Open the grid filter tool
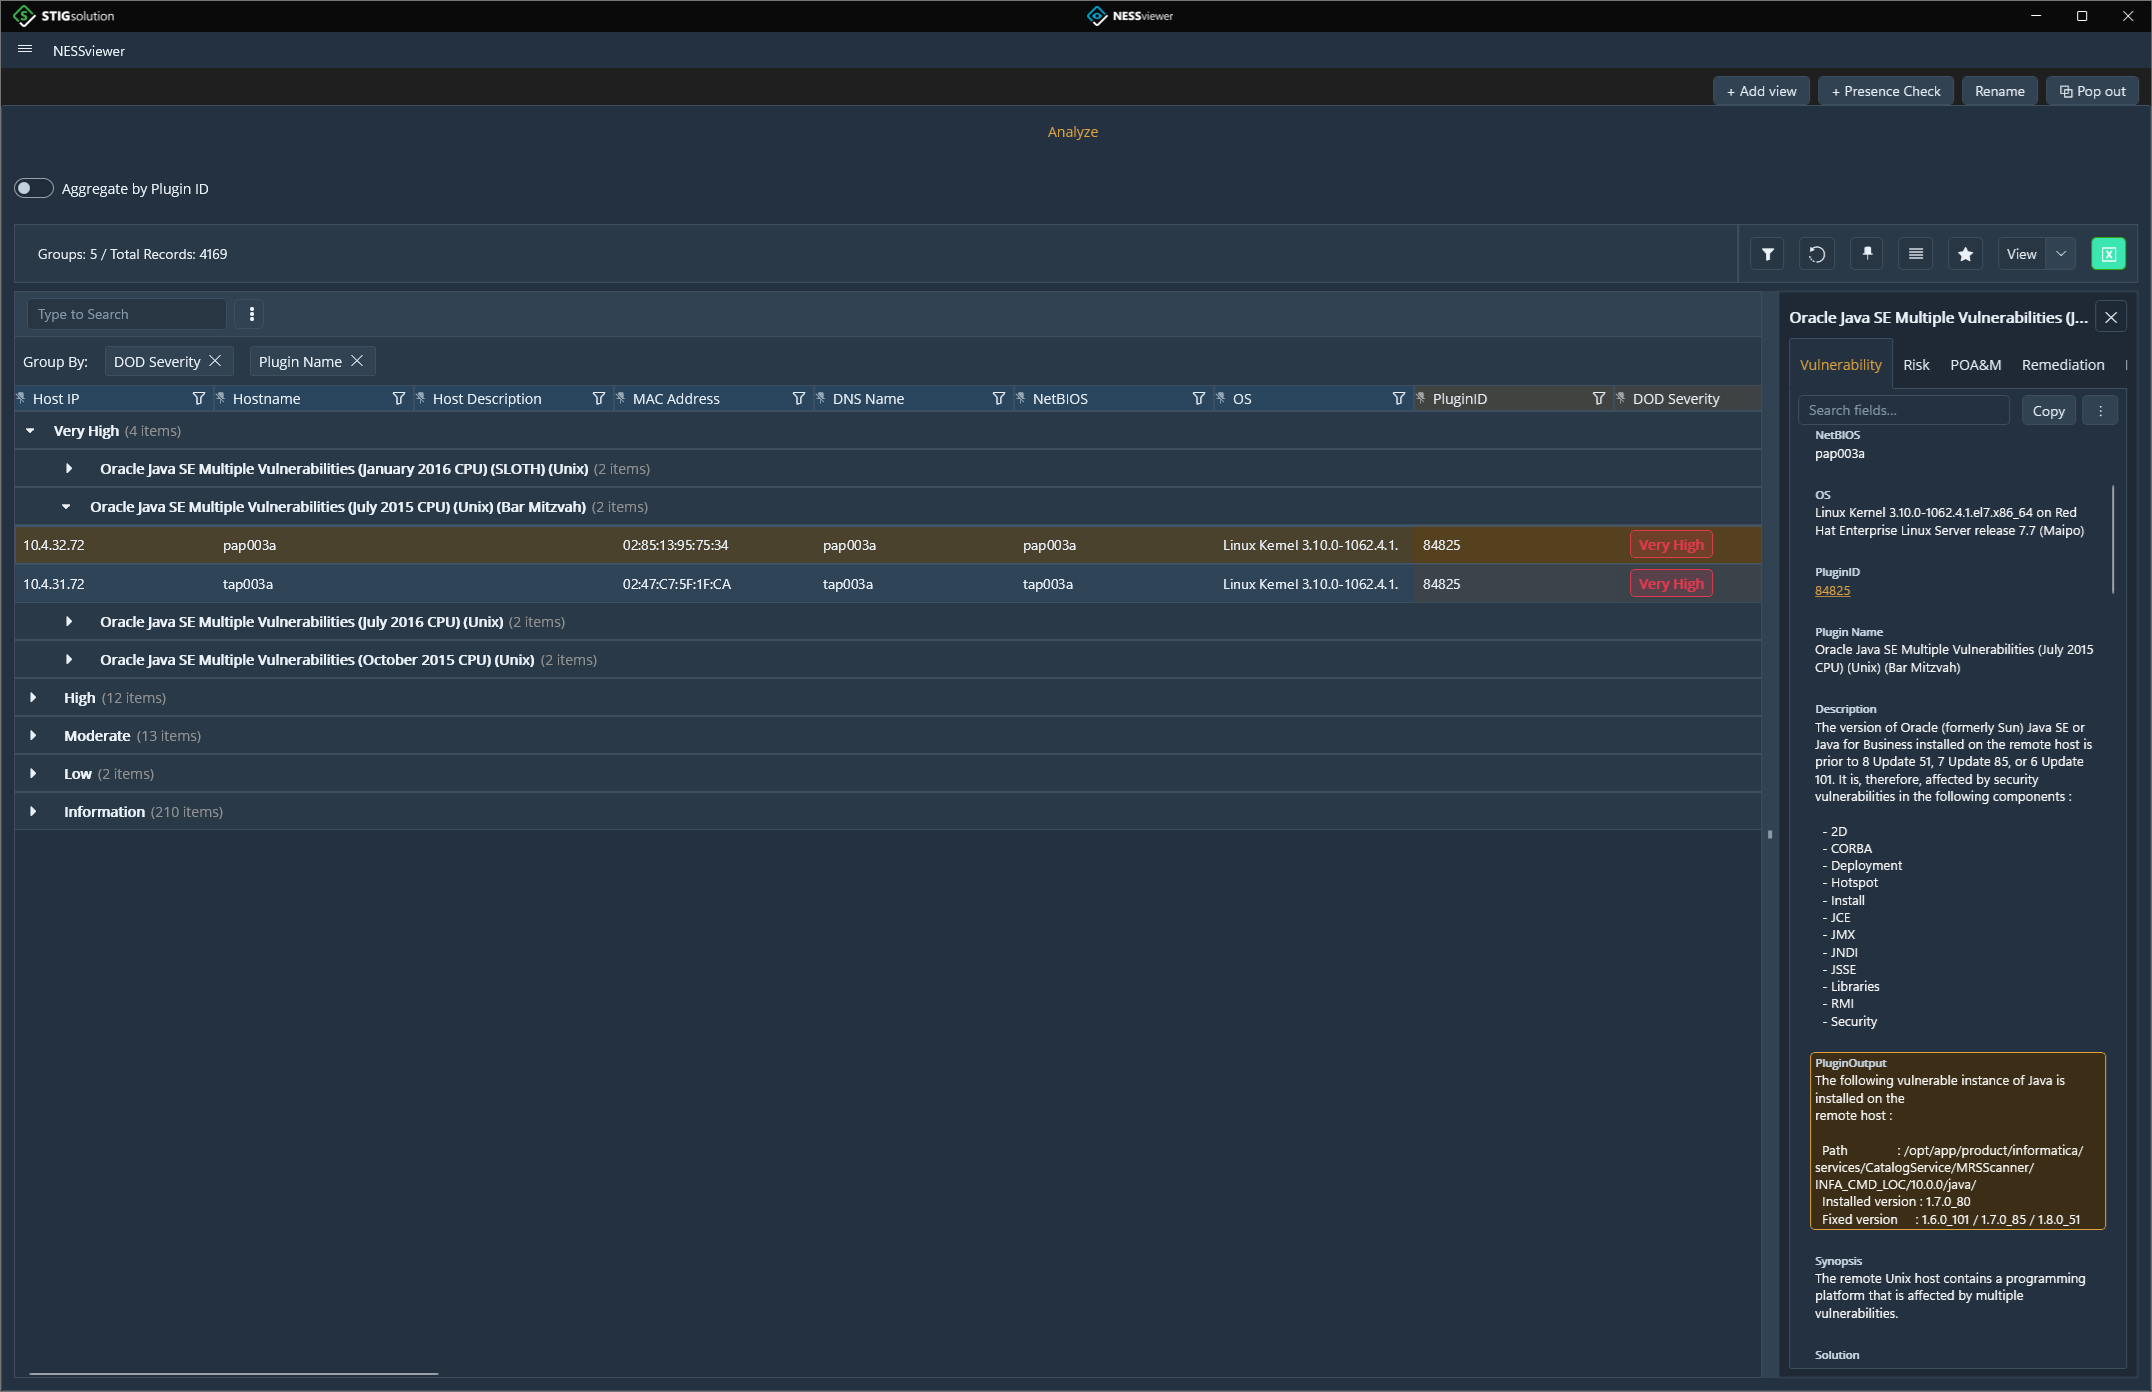2152x1392 pixels. click(1768, 254)
